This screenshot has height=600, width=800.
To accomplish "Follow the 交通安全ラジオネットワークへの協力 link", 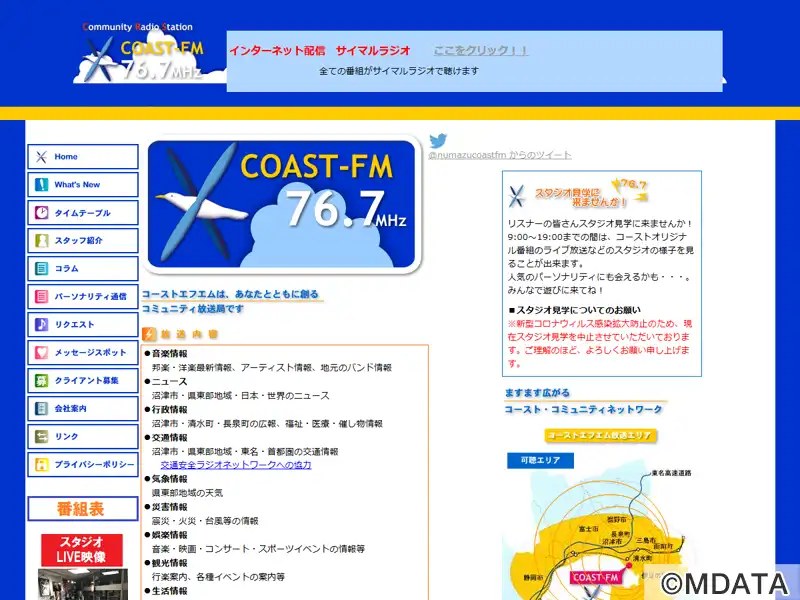I will pyautogui.click(x=236, y=465).
